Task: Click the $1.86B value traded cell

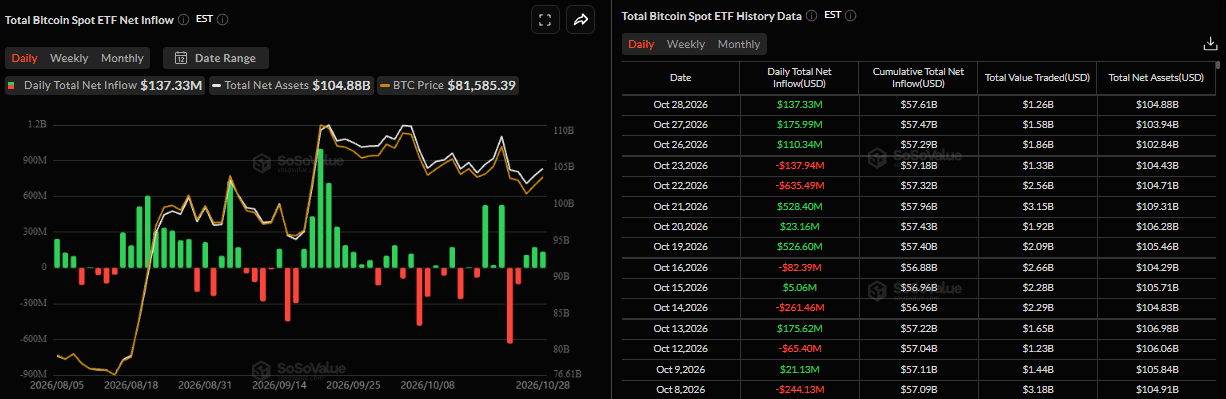Action: click(x=1037, y=144)
